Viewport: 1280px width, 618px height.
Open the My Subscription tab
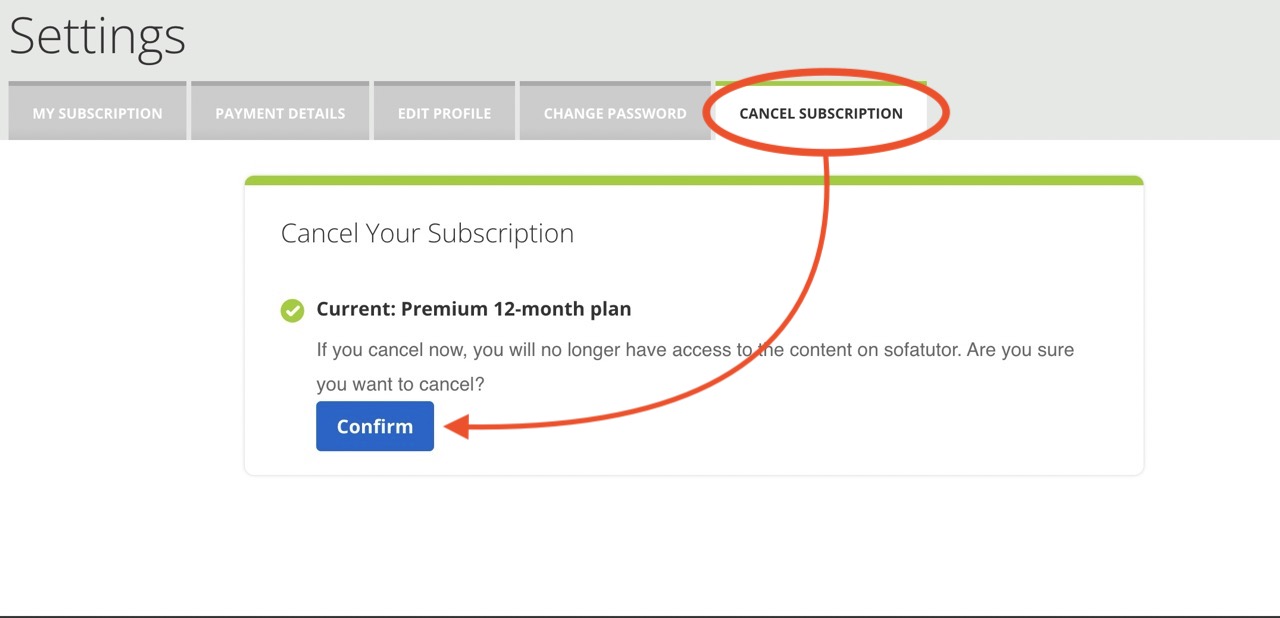(97, 113)
